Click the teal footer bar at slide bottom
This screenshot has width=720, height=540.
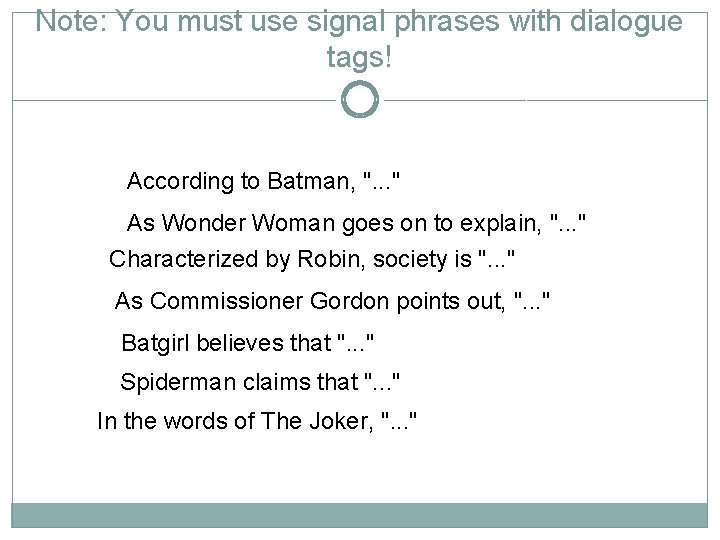click(360, 514)
